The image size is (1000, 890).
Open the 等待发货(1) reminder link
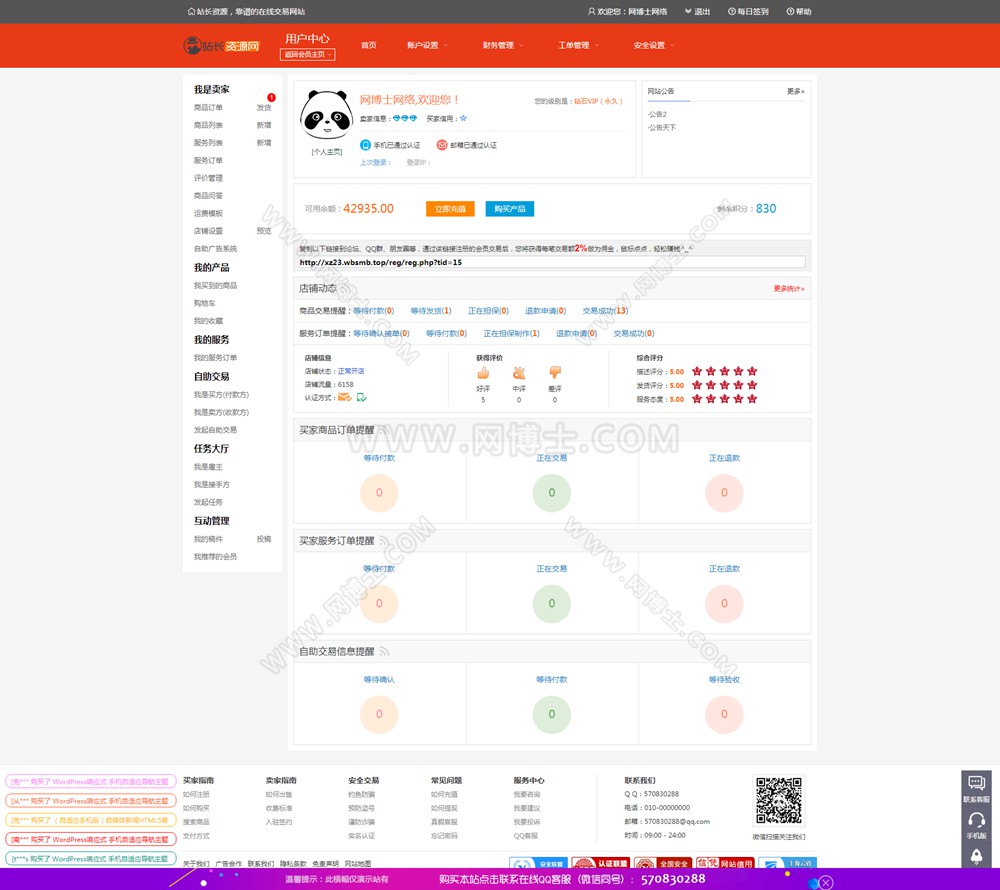430,311
